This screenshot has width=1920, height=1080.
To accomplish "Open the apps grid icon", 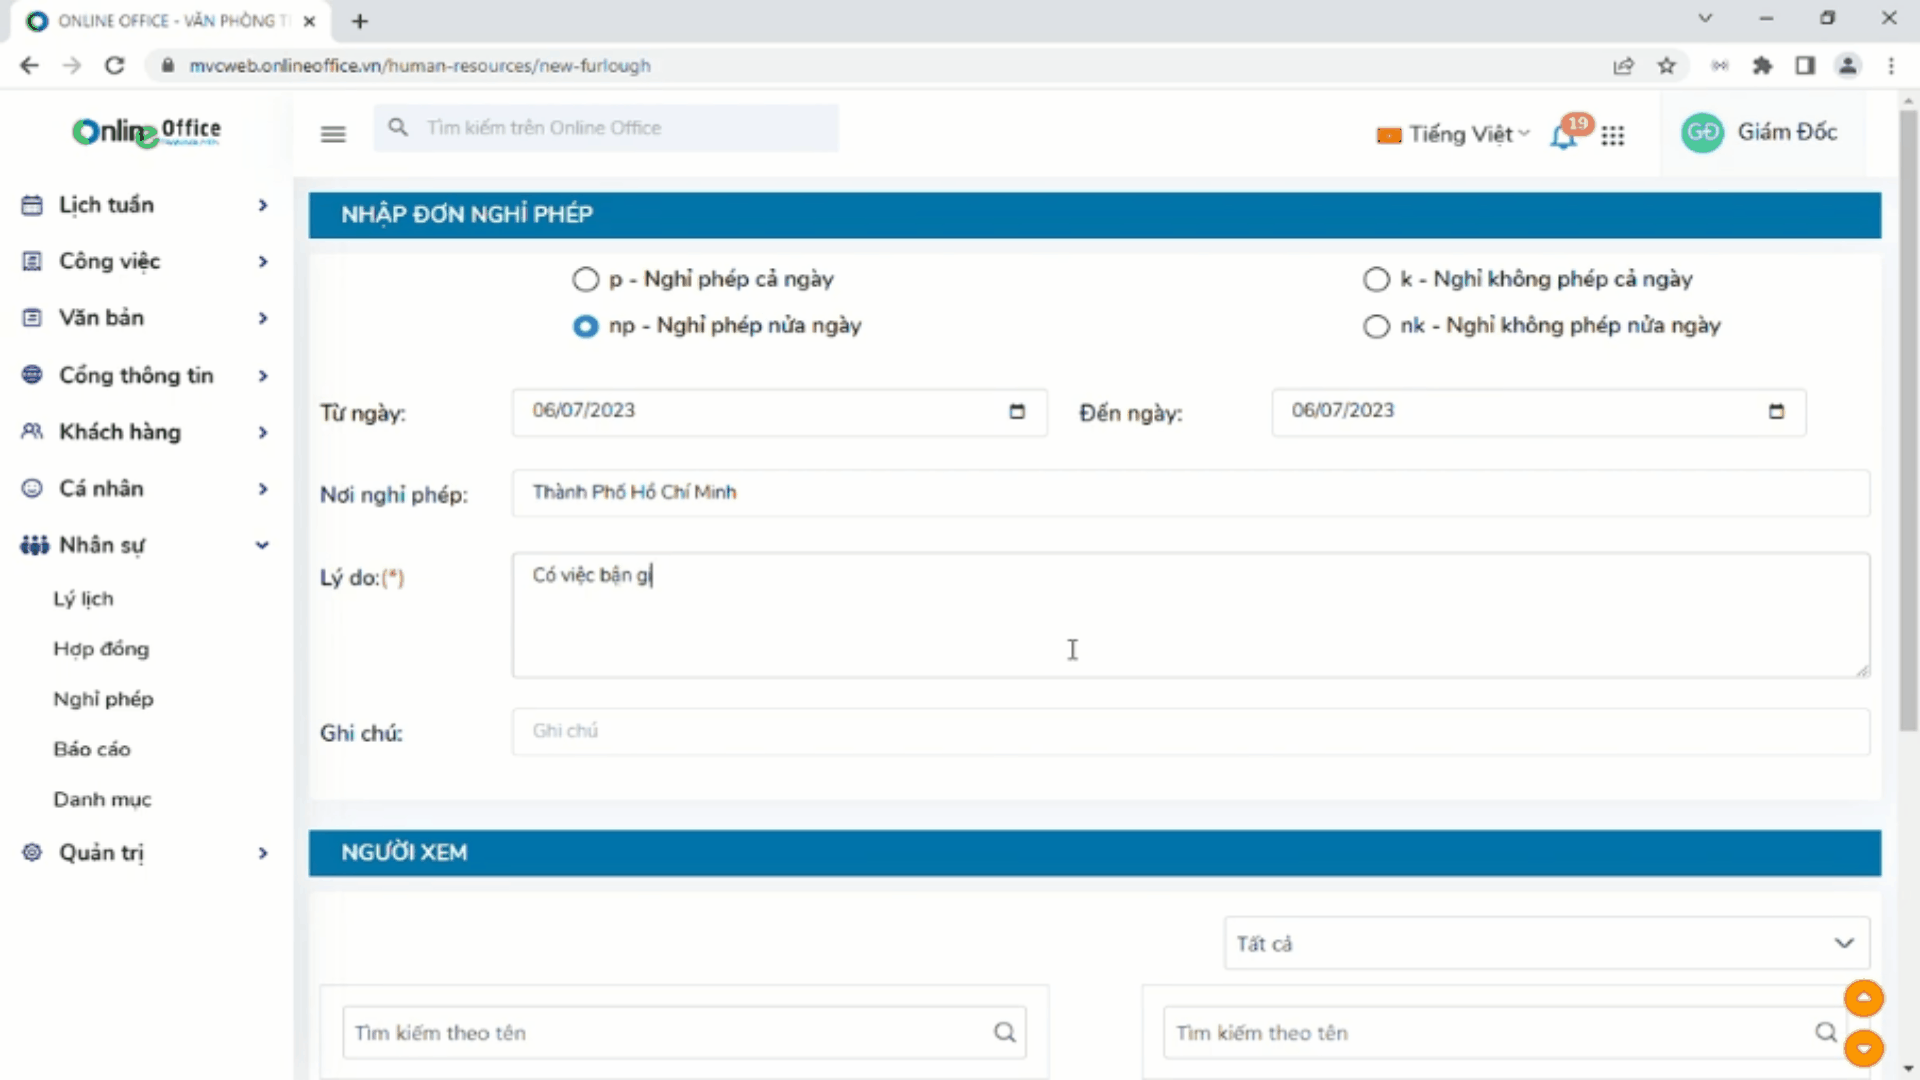I will pyautogui.click(x=1613, y=135).
